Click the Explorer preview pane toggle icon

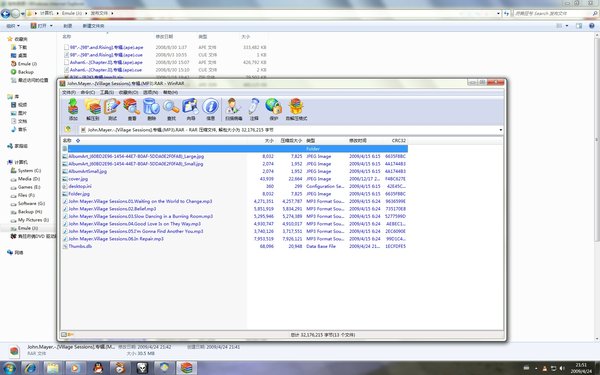click(x=579, y=26)
